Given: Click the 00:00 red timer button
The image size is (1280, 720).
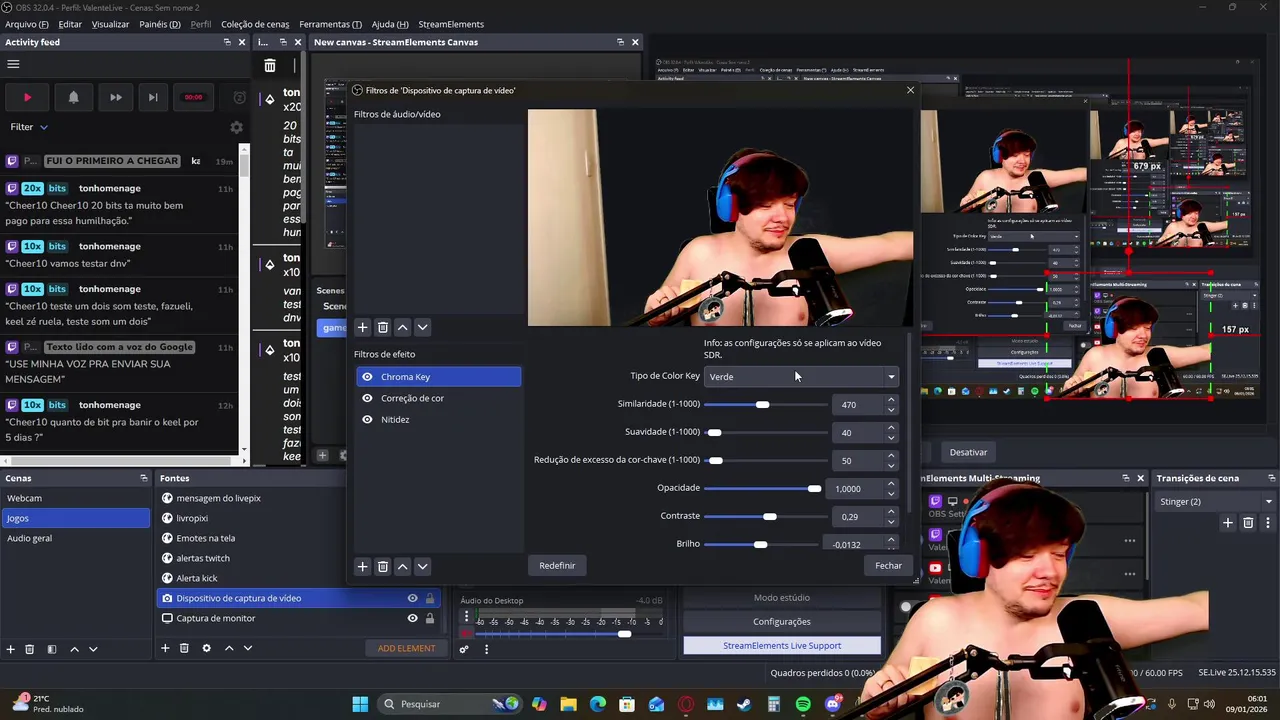Looking at the screenshot, I should (193, 97).
